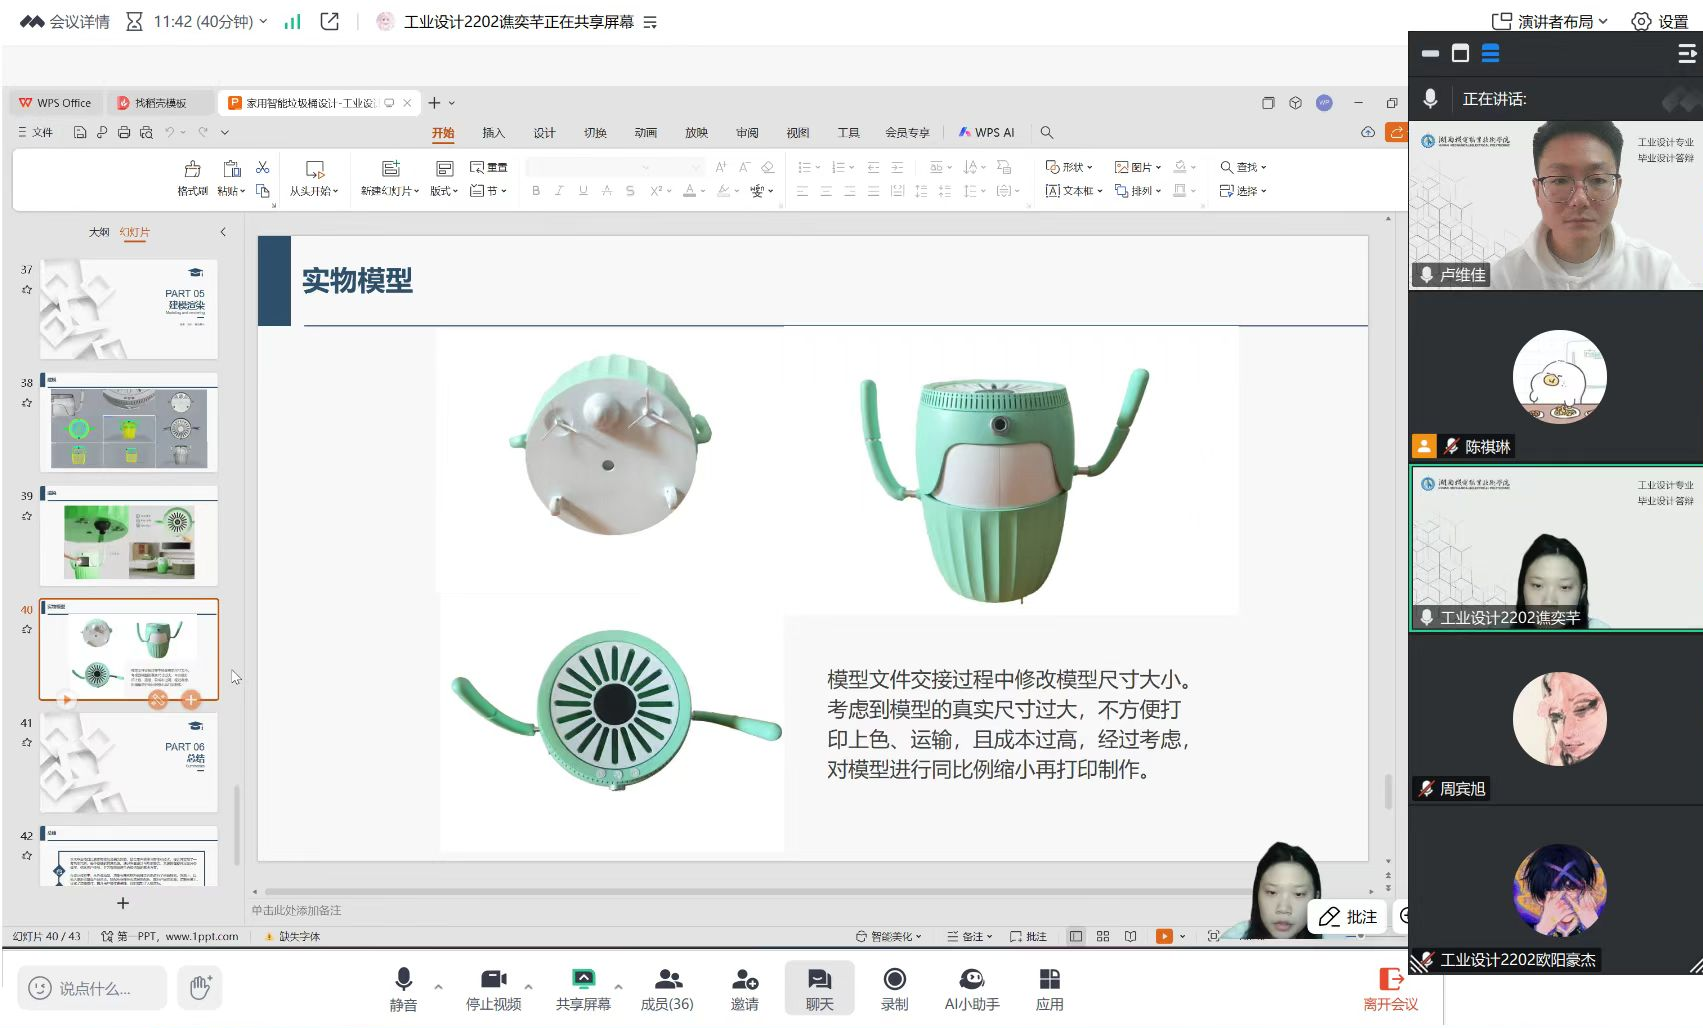This screenshot has width=1705, height=1029.
Task: Select slide 39 thumbnail
Action: point(128,536)
